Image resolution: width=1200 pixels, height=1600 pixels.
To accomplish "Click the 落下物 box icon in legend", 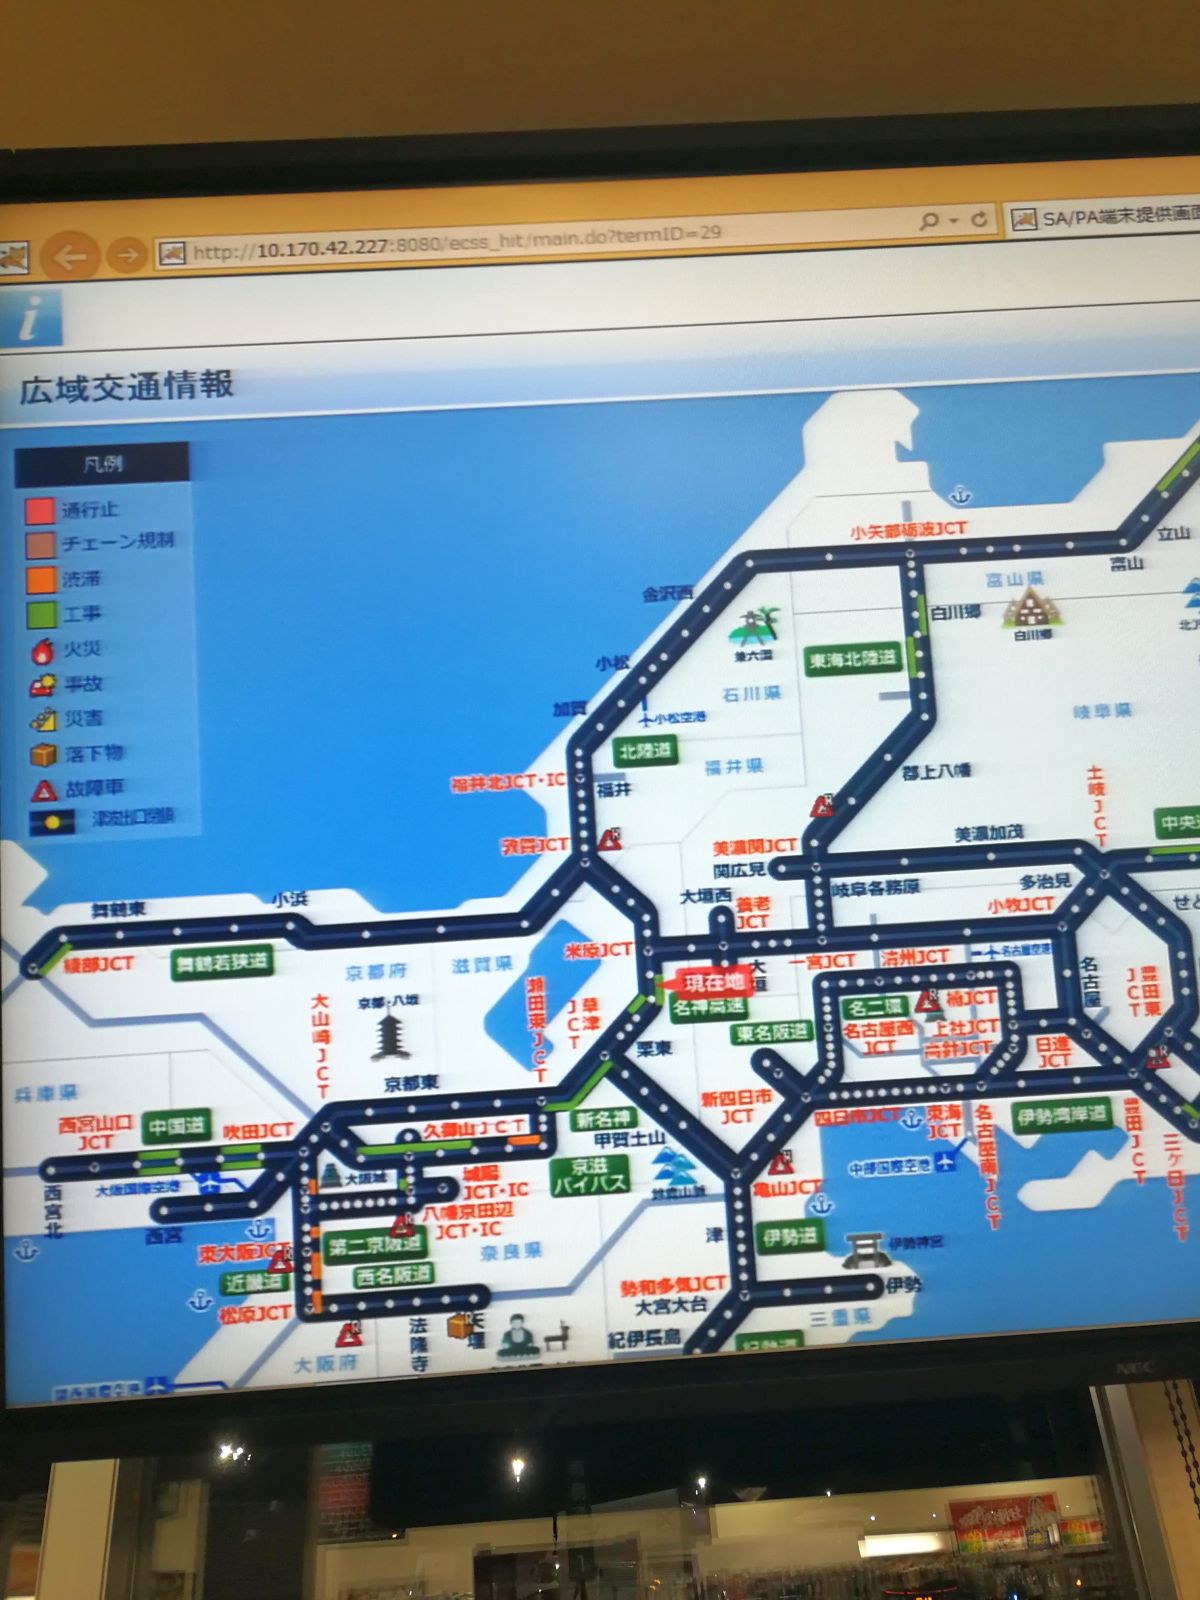I will click(x=43, y=753).
